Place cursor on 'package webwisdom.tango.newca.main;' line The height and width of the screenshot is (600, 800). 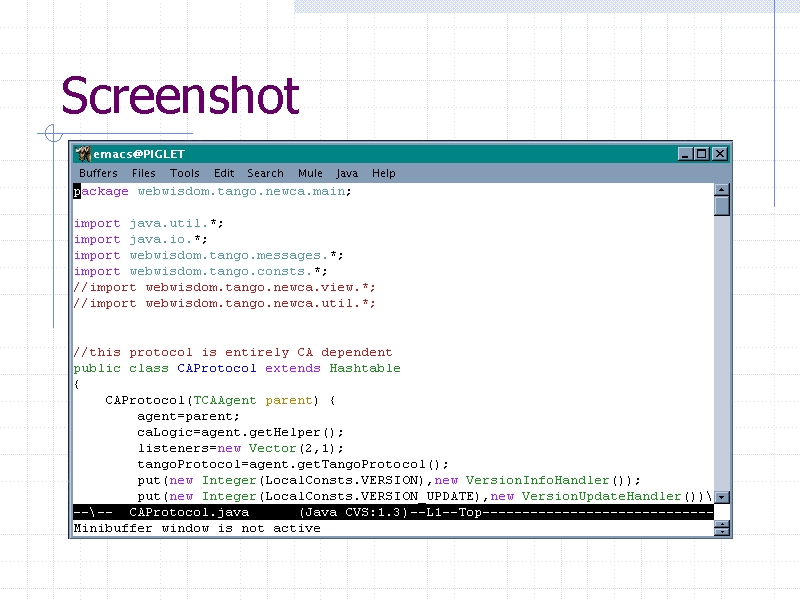212,192
